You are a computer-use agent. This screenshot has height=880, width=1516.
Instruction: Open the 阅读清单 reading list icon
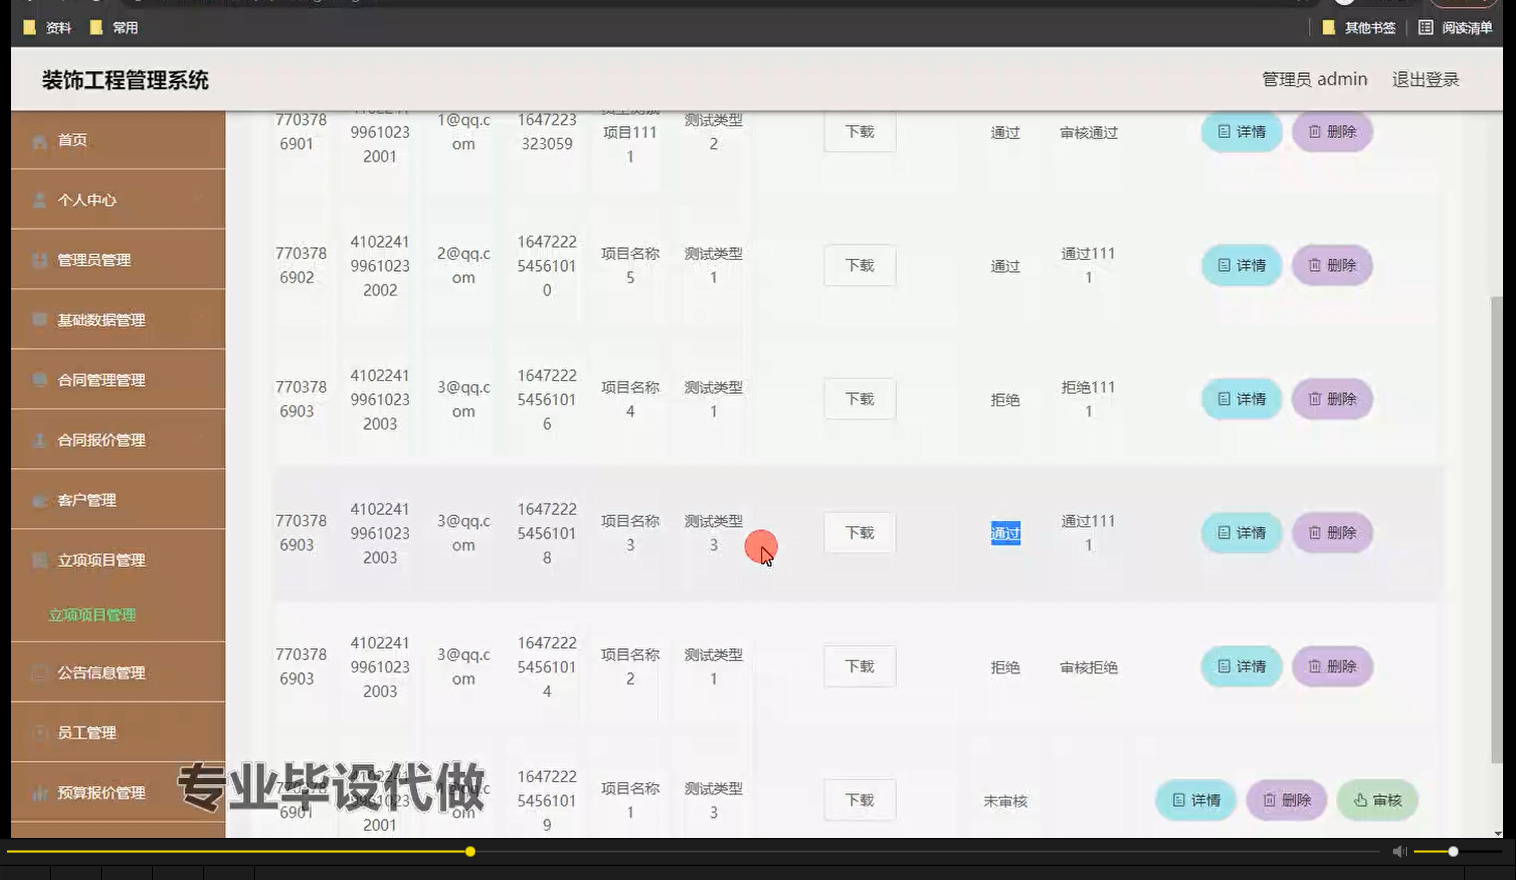1427,27
